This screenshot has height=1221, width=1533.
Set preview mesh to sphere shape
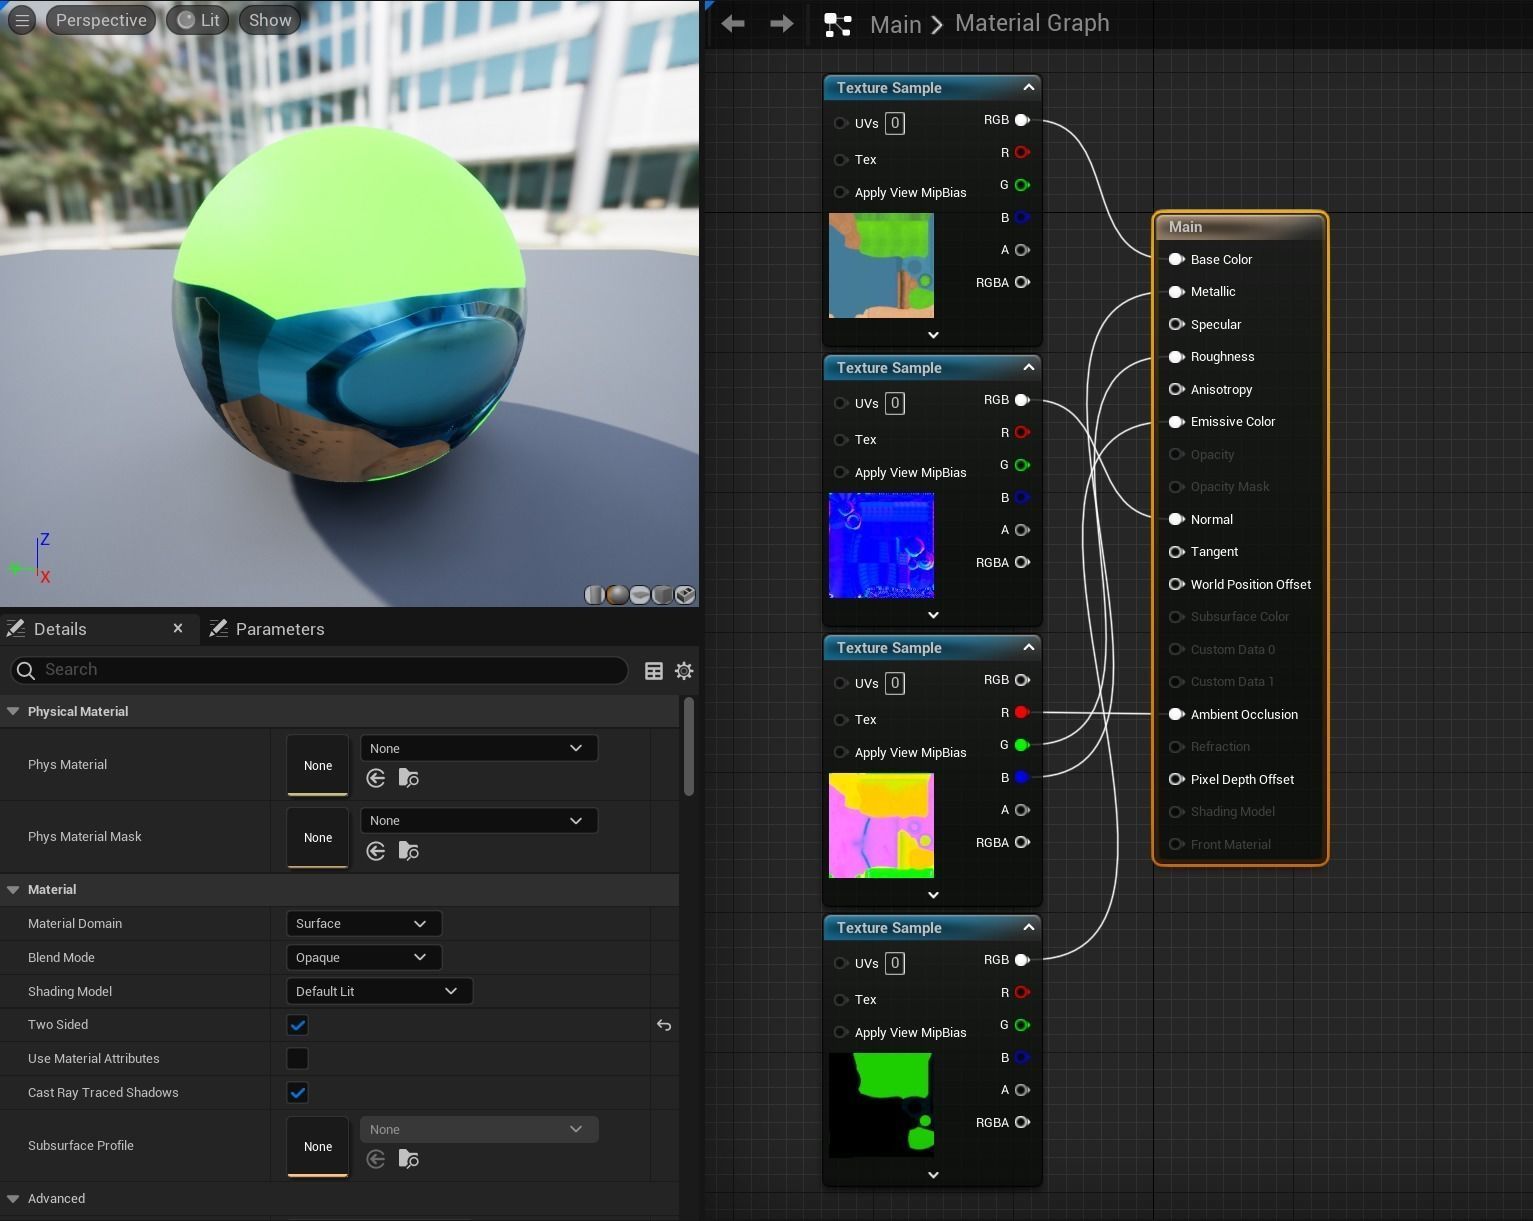click(617, 595)
